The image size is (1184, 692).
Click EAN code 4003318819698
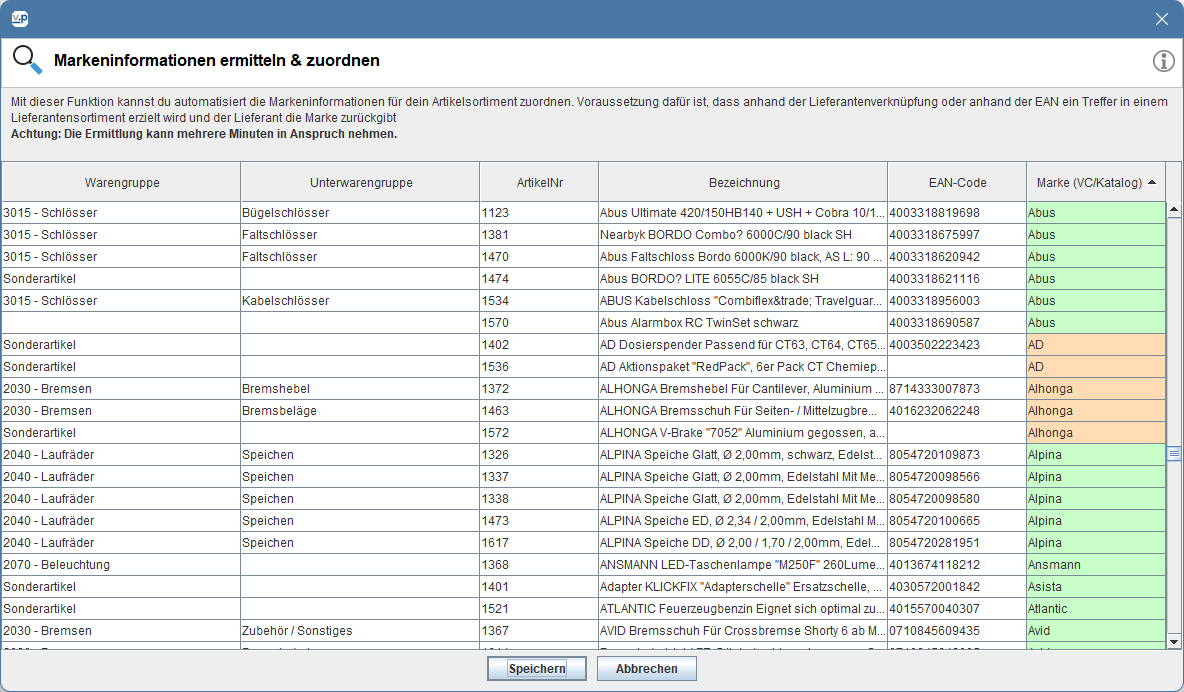957,213
